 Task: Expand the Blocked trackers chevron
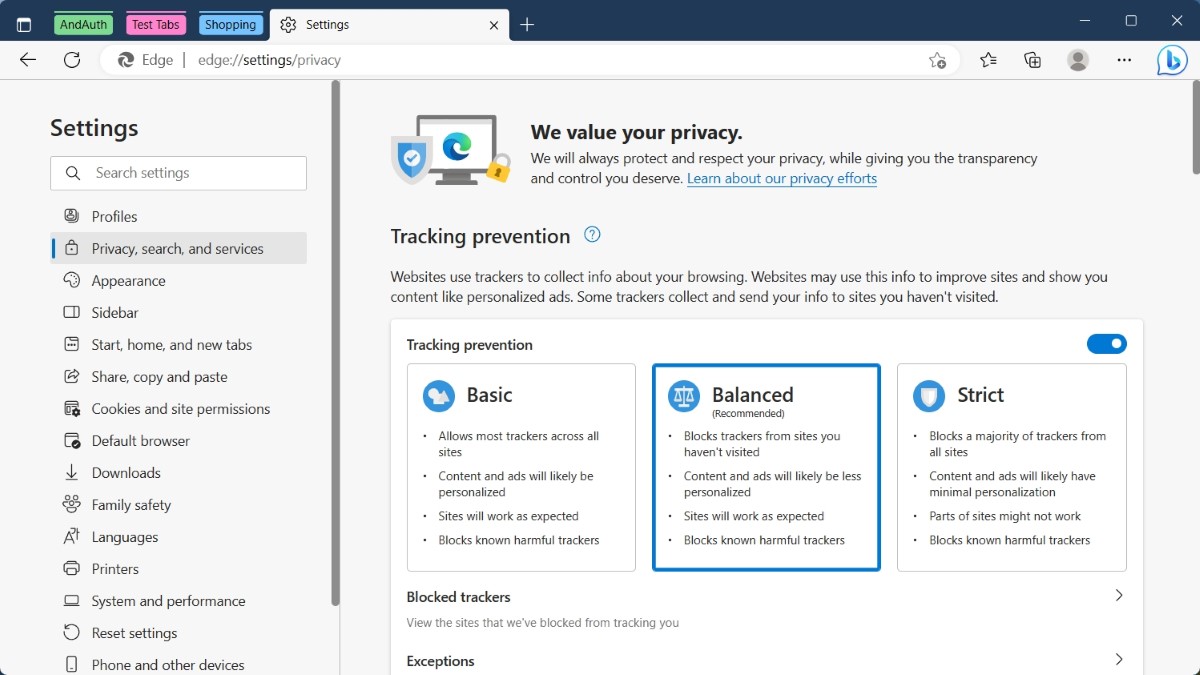coord(1118,596)
